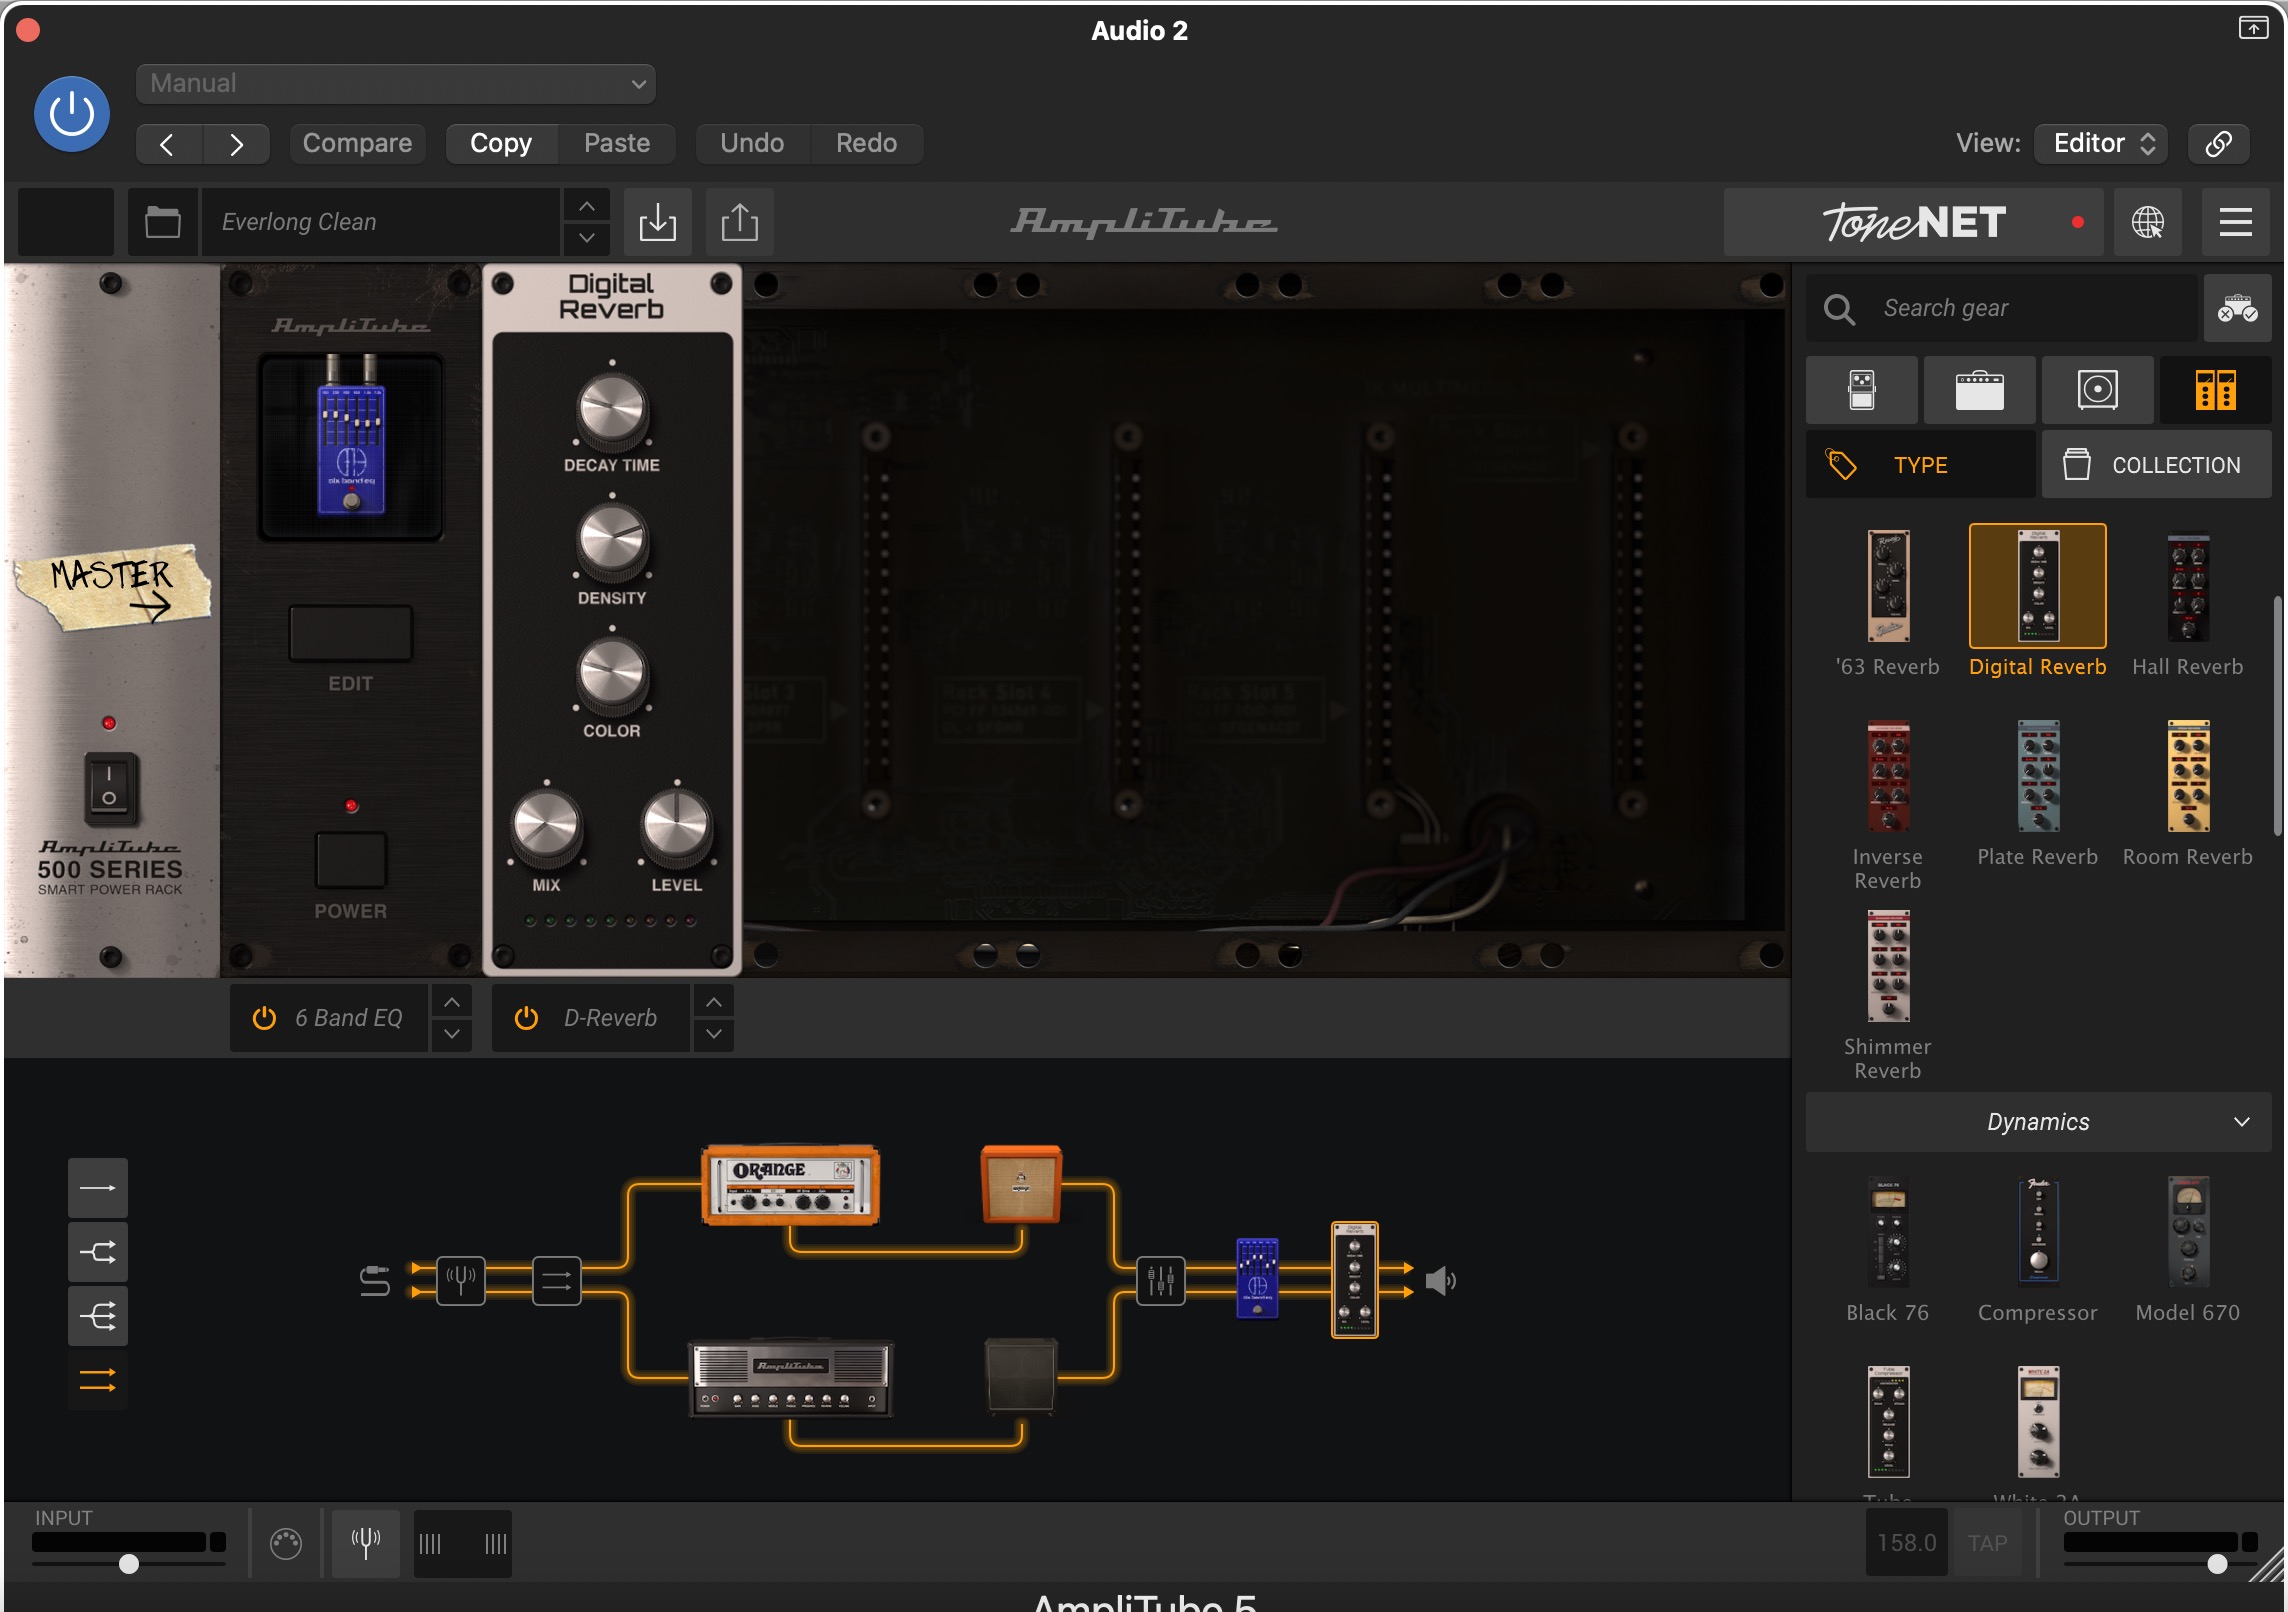Viewport: 2288px width, 1612px height.
Task: Click the EDIT button on EQ slot
Action: (x=350, y=634)
